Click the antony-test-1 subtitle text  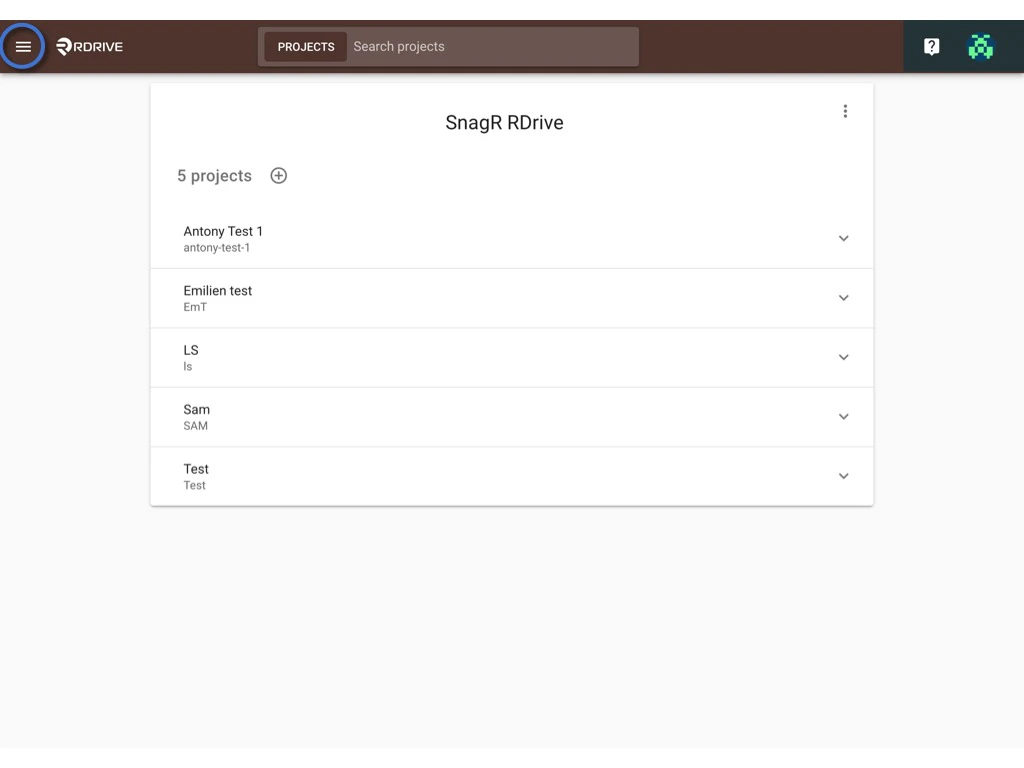[x=217, y=247]
